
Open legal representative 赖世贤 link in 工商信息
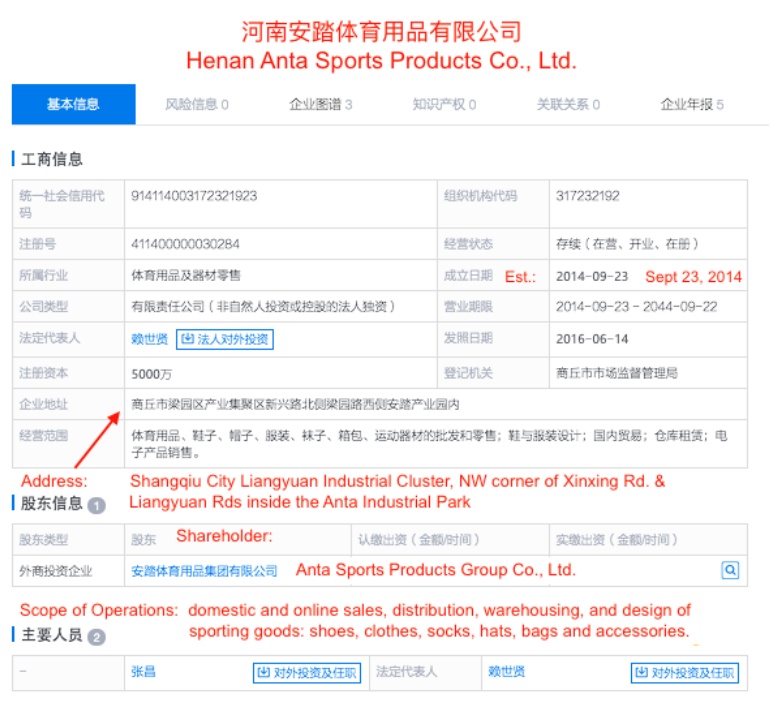click(x=149, y=339)
